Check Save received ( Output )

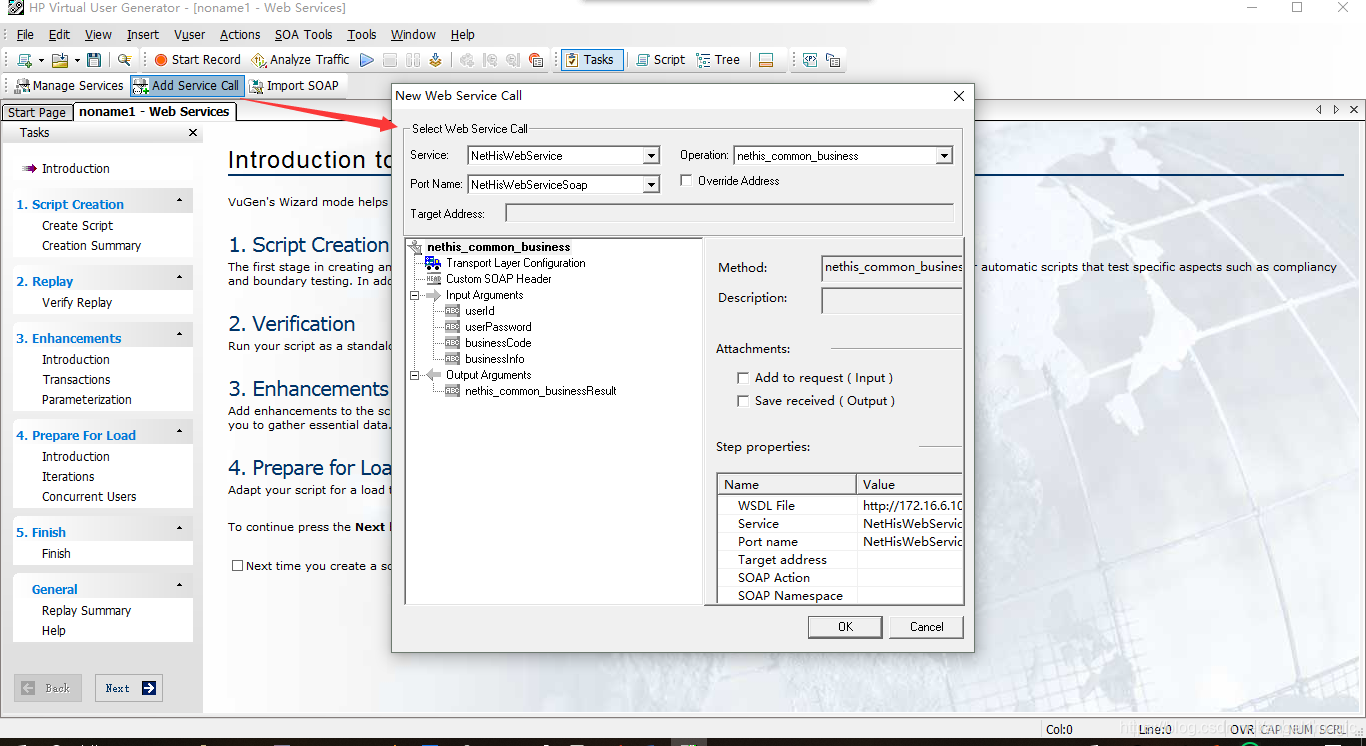[742, 401]
